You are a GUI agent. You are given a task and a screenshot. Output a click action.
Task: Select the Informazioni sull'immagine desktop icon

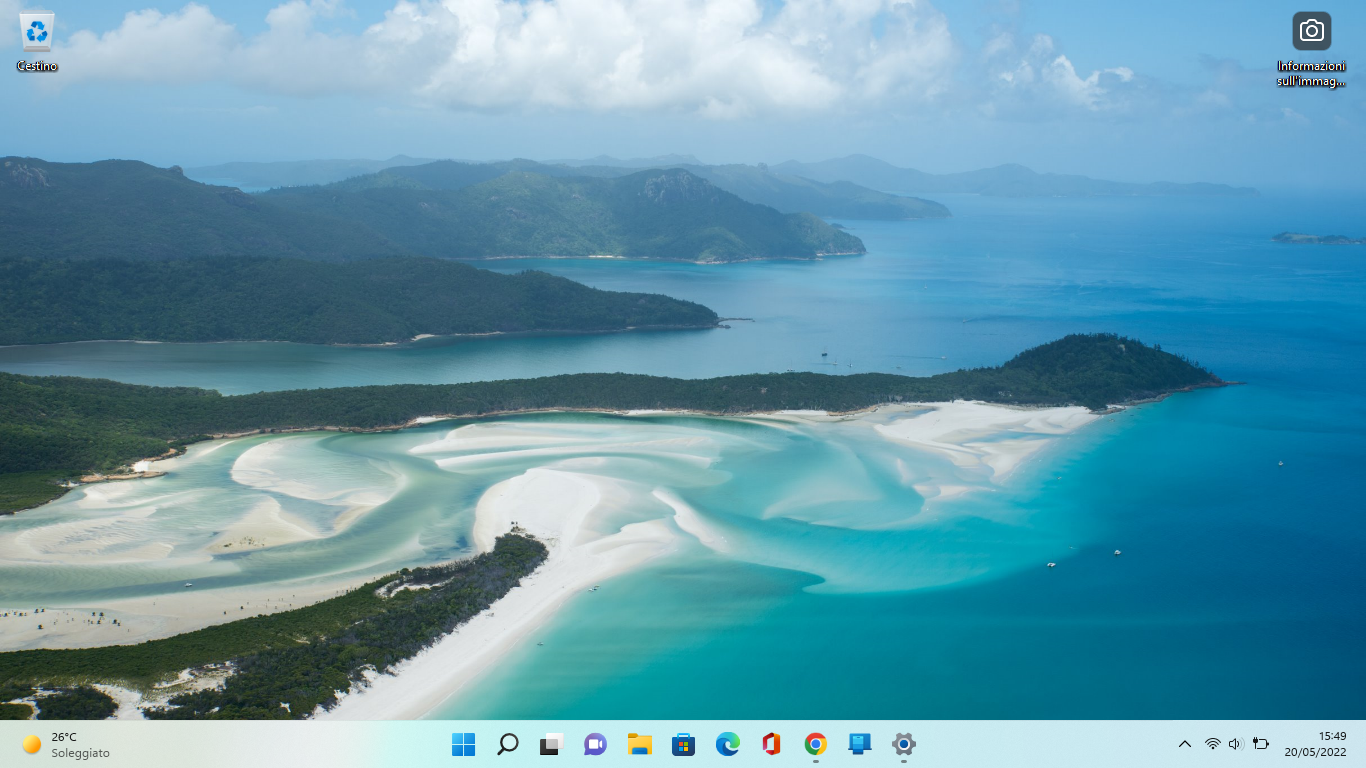pos(1311,50)
